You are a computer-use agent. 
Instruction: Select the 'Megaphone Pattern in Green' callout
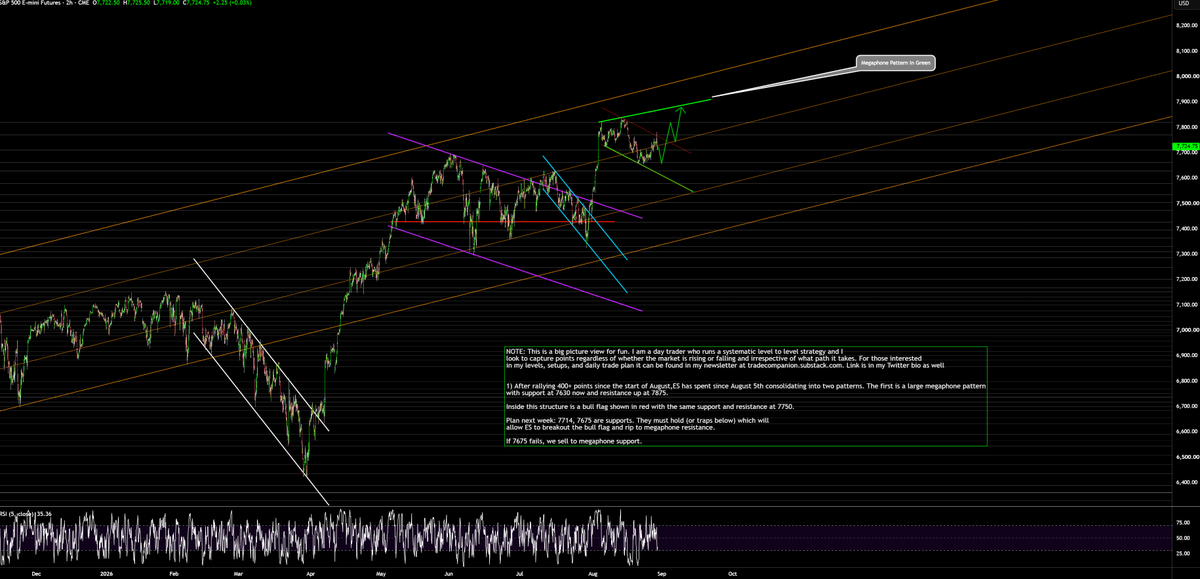896,63
